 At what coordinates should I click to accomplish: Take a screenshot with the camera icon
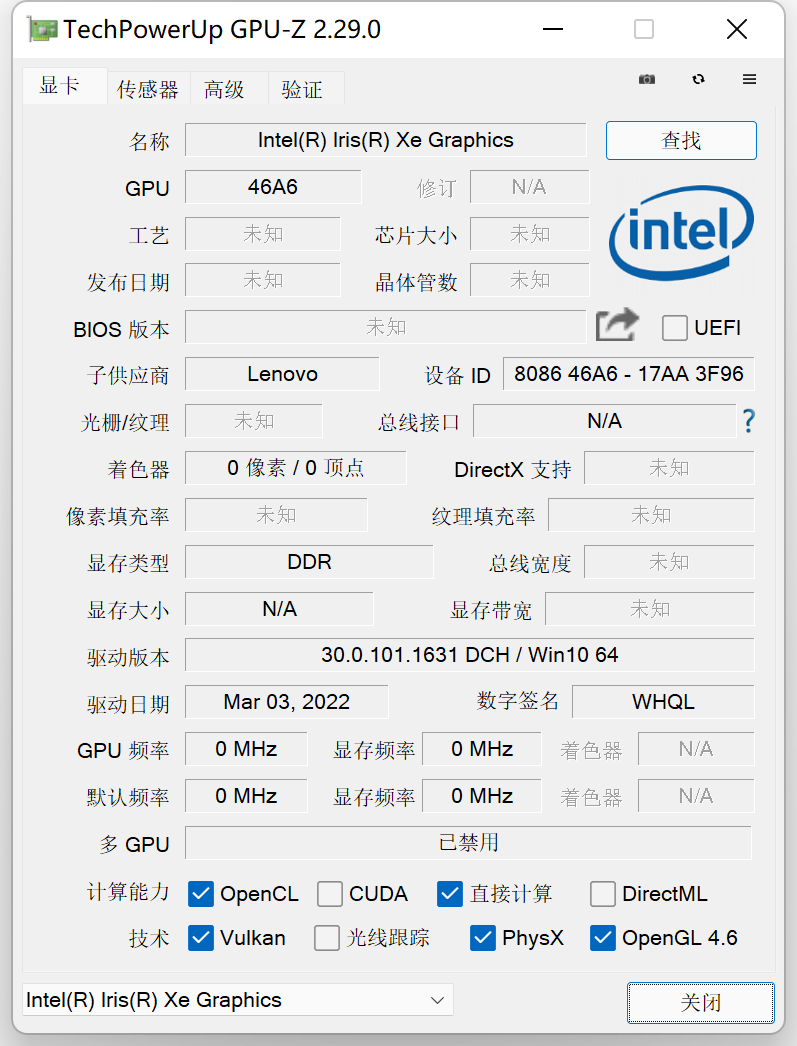click(x=646, y=79)
